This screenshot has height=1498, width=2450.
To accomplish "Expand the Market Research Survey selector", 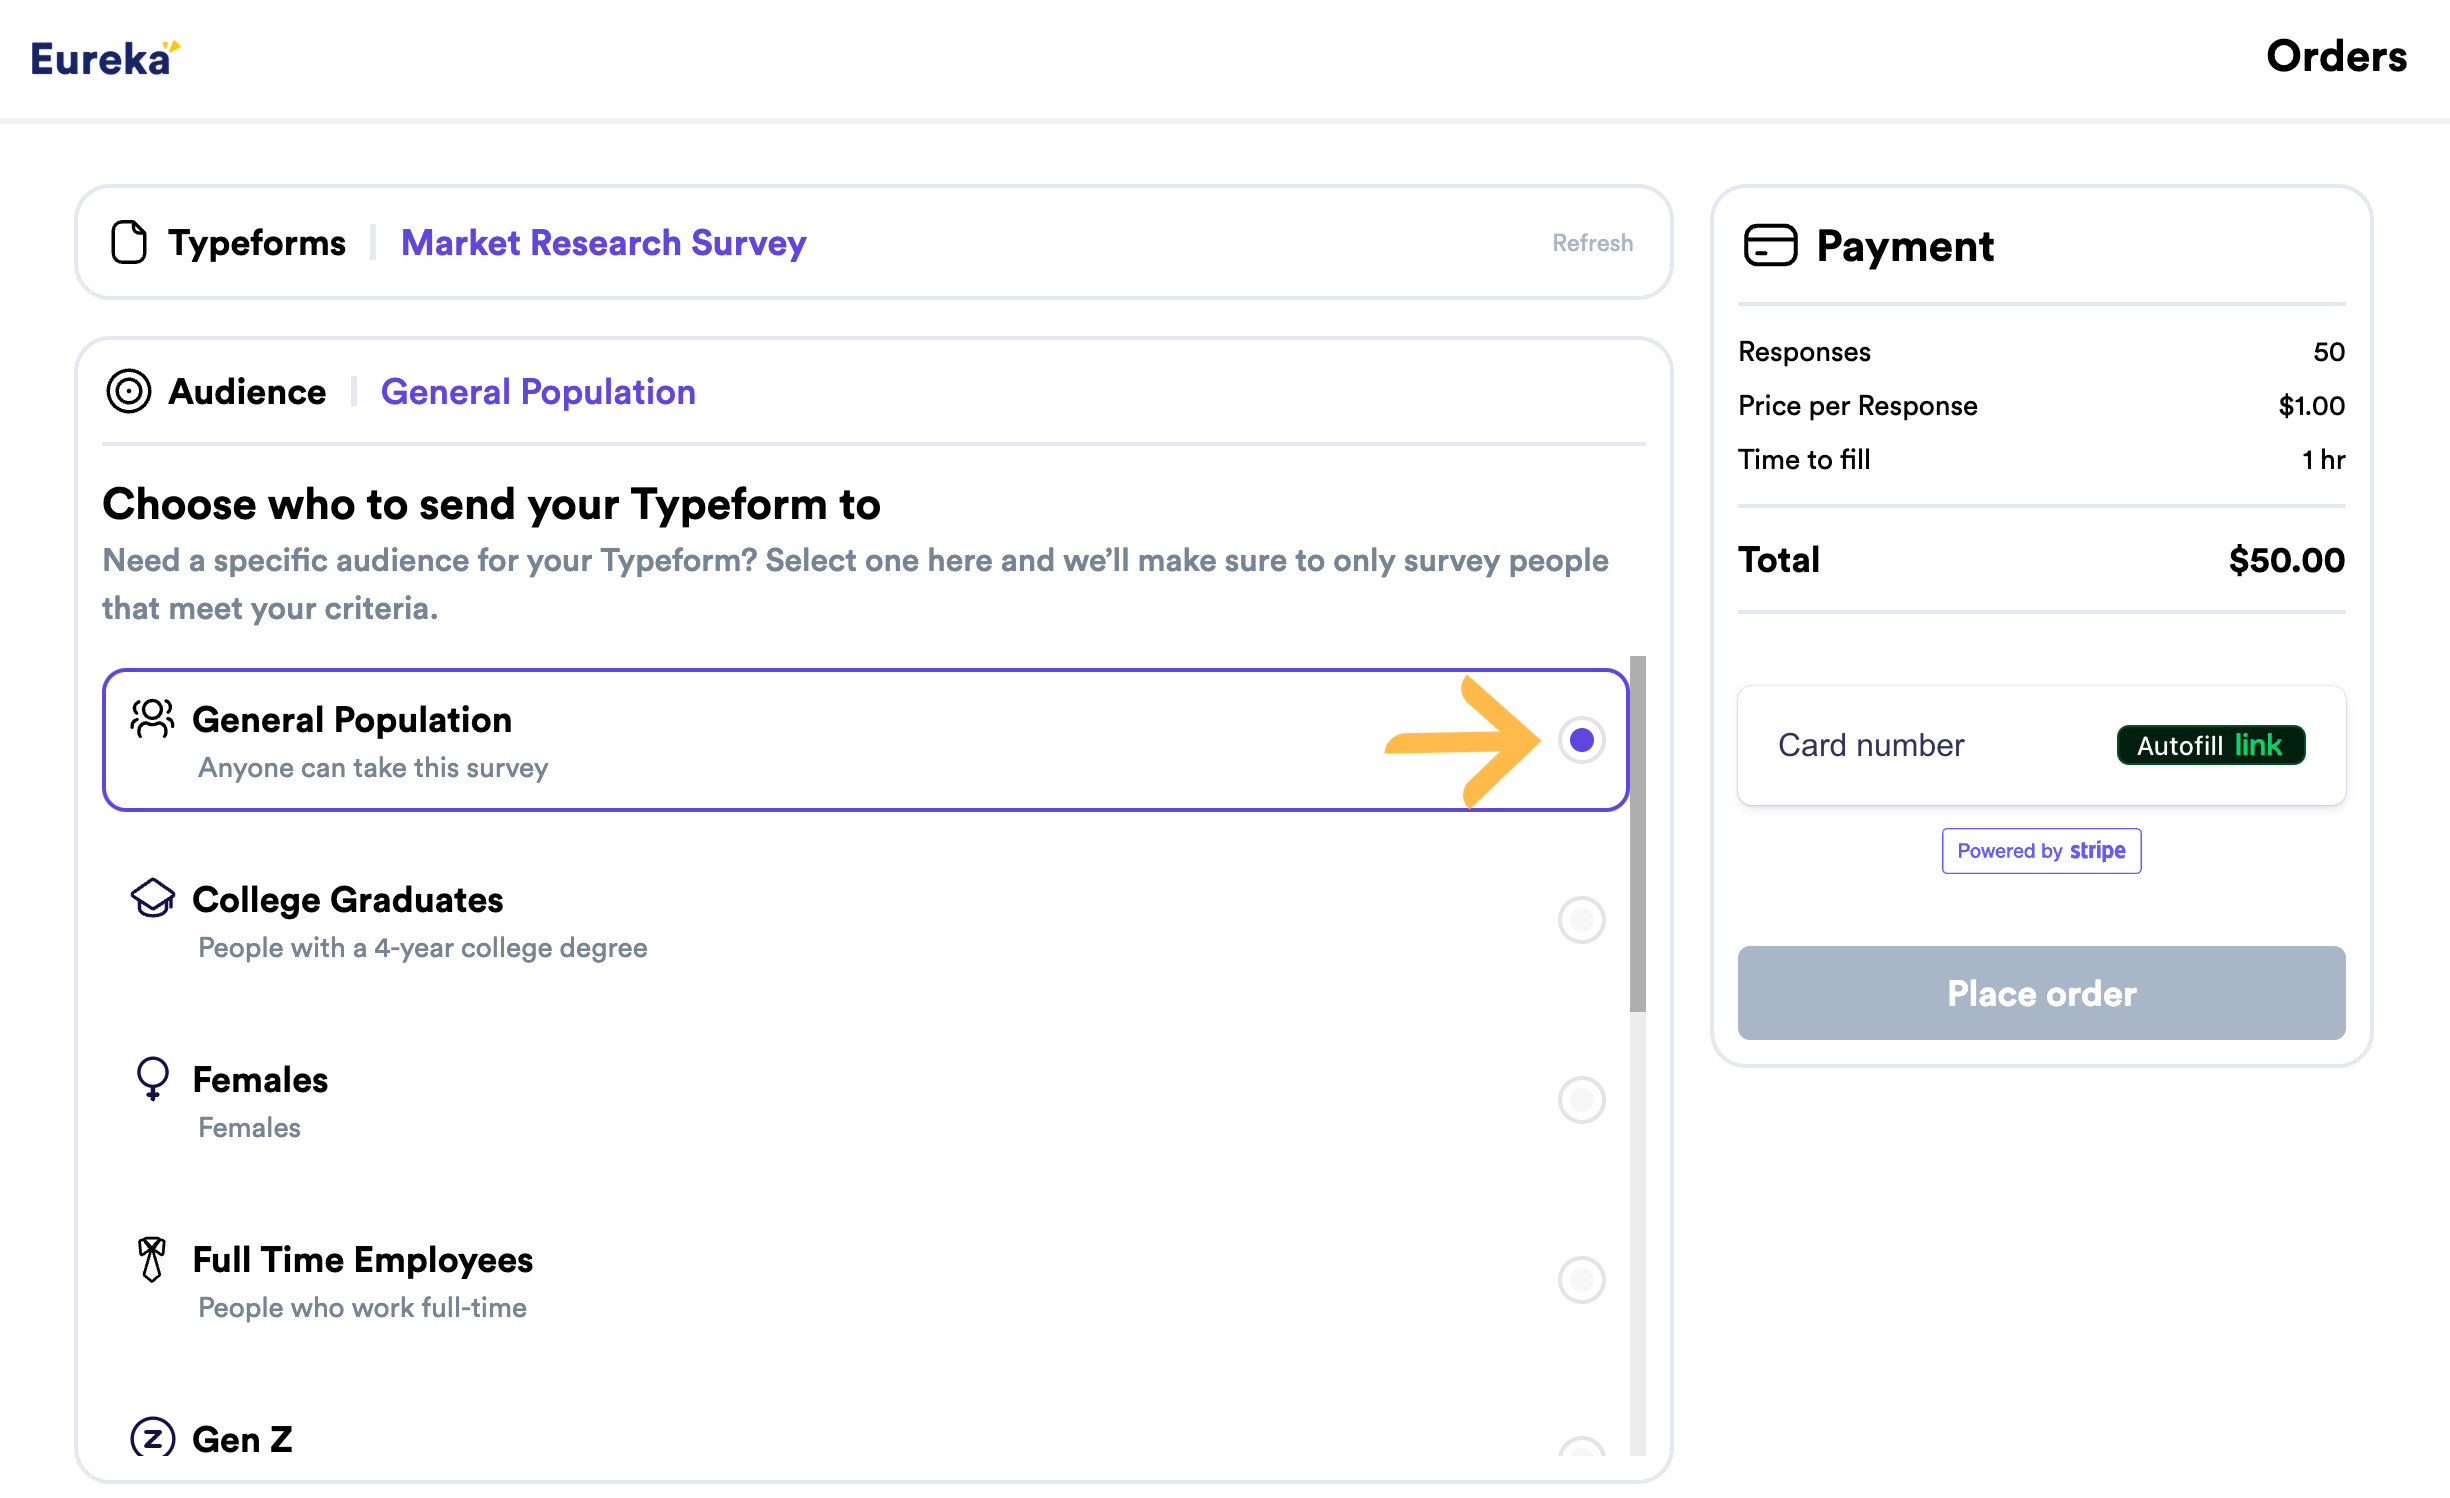I will 603,242.
